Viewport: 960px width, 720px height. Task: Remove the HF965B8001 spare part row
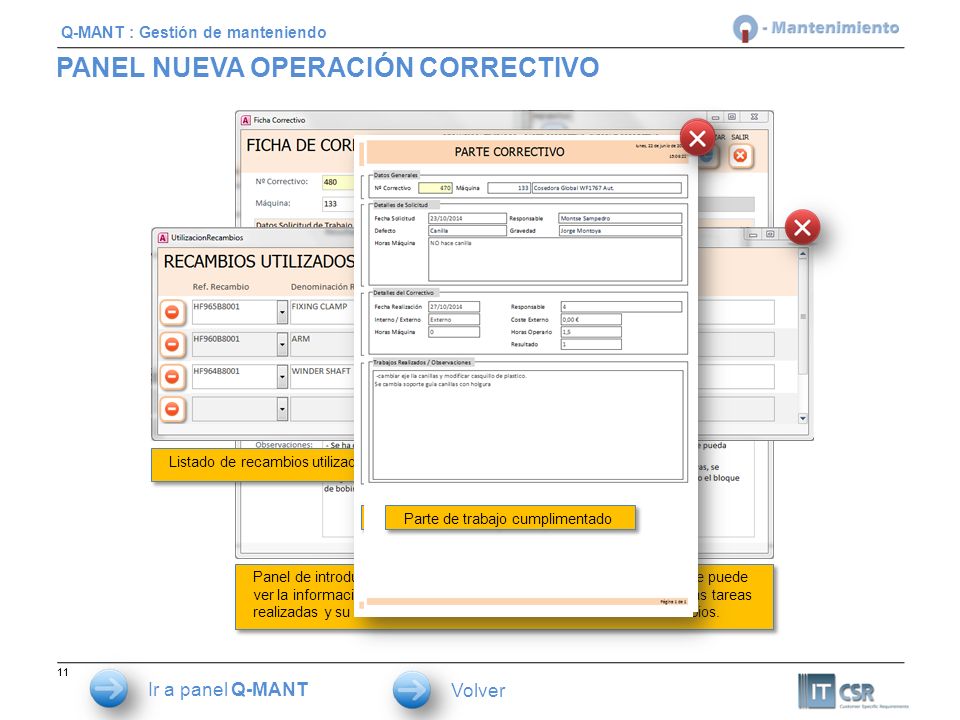[x=172, y=312]
